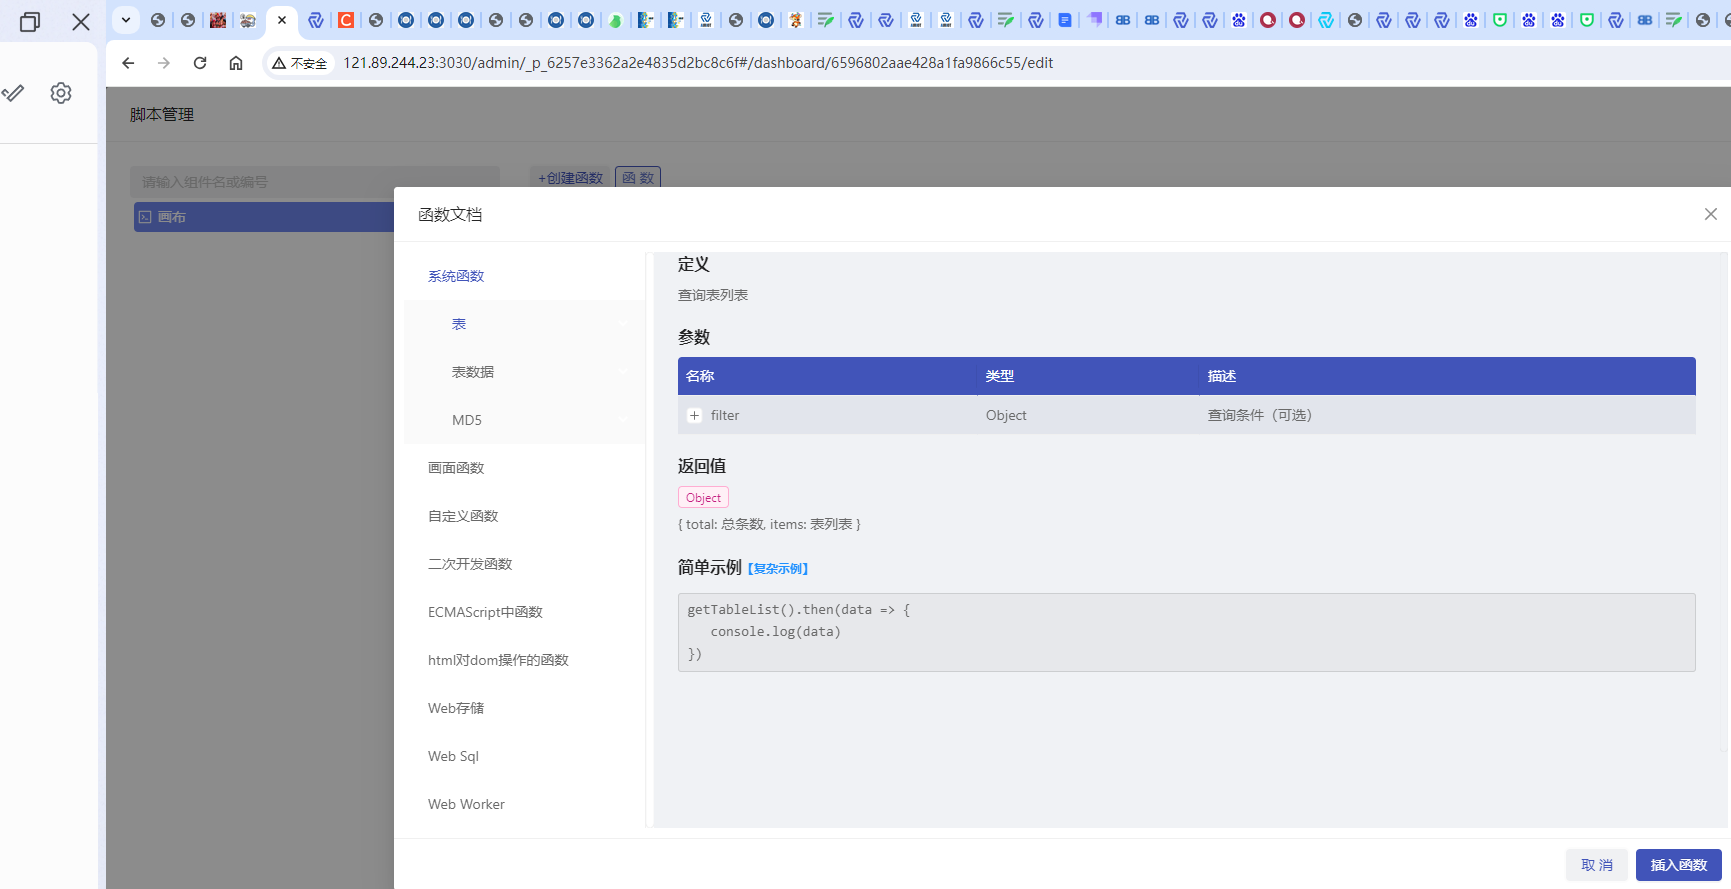Switch to the purple square icon tab
This screenshot has height=889, width=1731.
(1095, 20)
